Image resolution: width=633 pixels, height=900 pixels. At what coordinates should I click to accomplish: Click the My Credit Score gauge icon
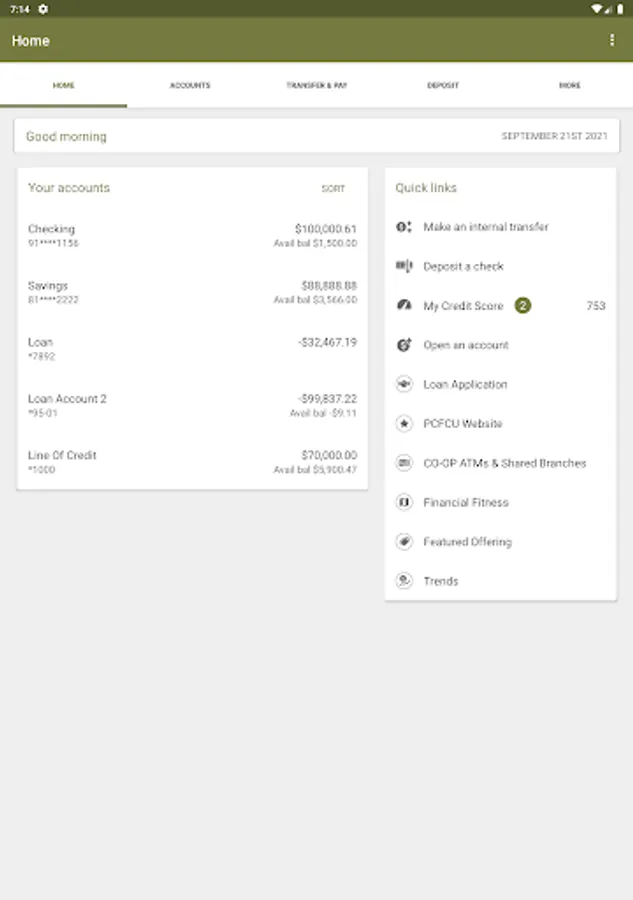click(404, 305)
